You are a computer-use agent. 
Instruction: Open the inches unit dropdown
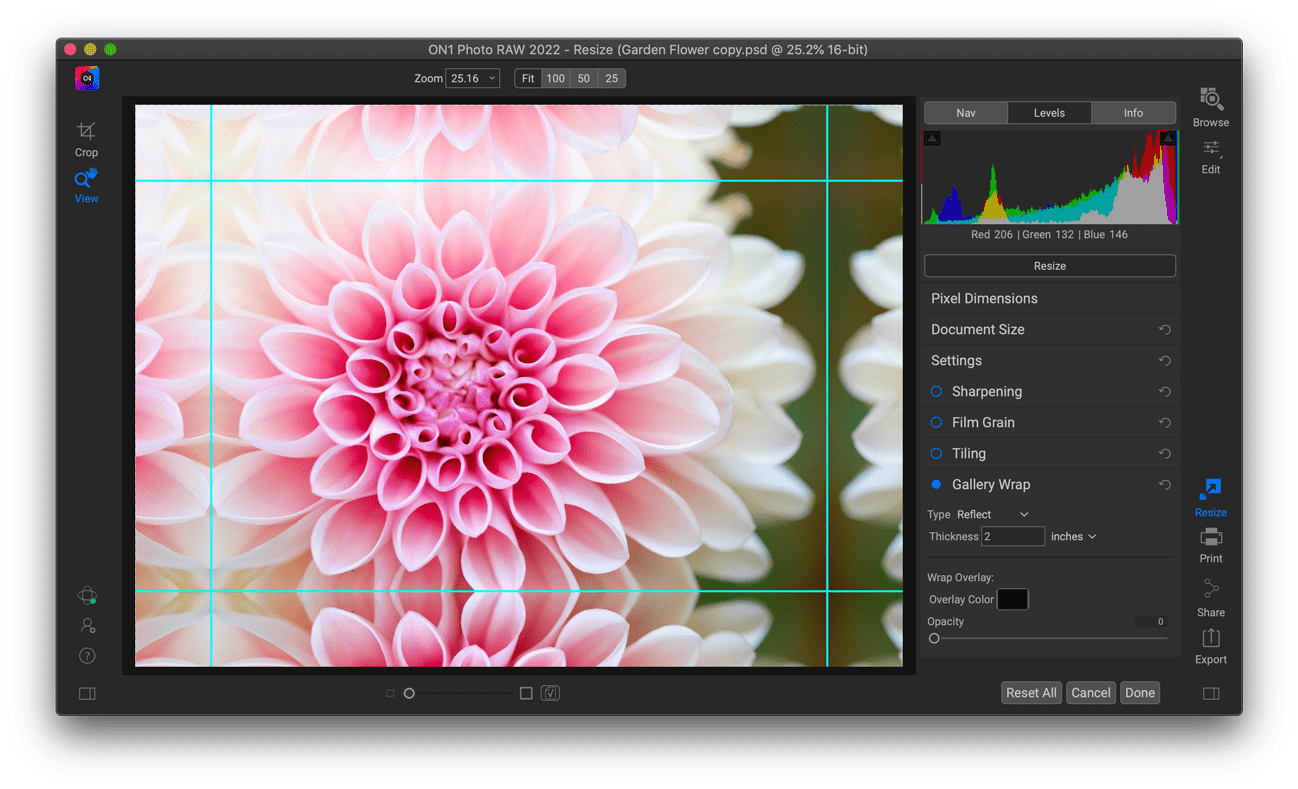point(1073,537)
